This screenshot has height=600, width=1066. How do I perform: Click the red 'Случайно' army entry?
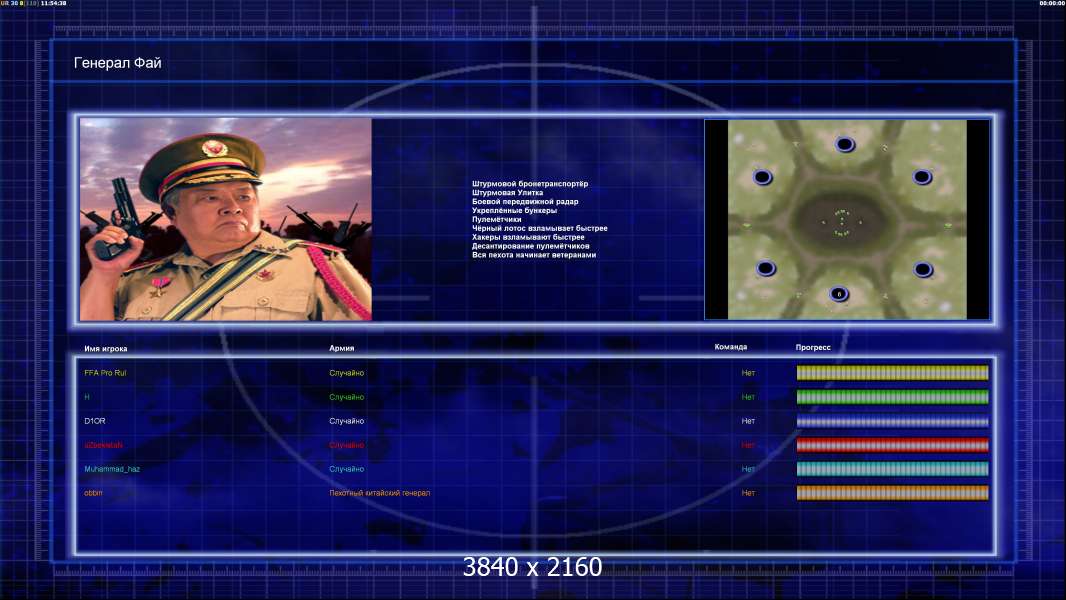(347, 445)
